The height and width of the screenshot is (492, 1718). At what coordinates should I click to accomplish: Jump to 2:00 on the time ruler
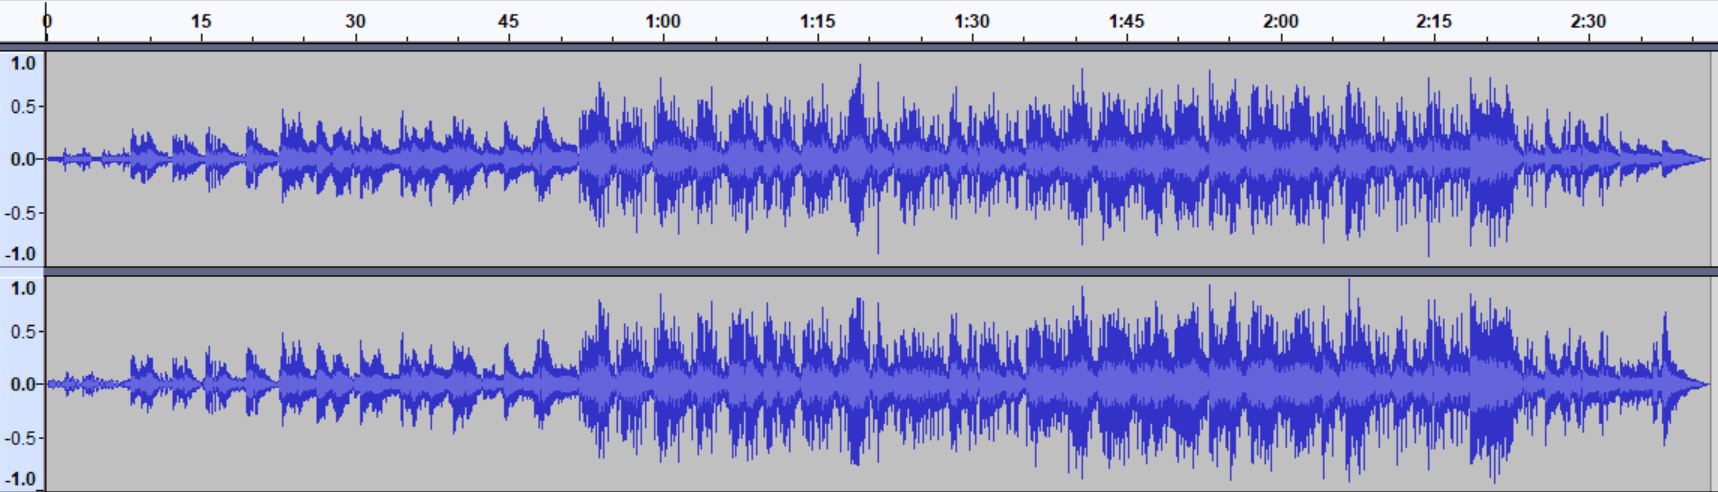pyautogui.click(x=1280, y=21)
